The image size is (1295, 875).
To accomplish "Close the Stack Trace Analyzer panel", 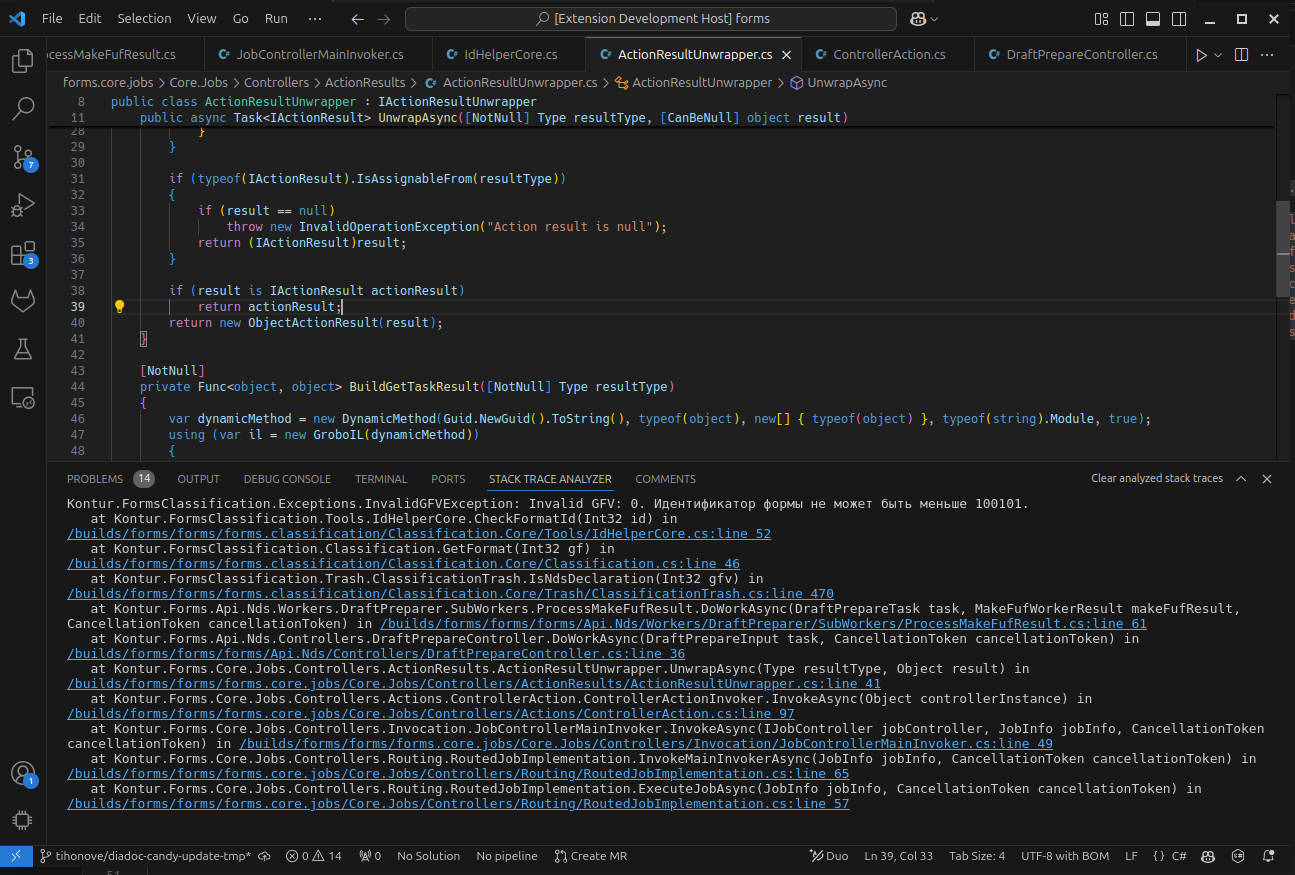I will [x=1267, y=479].
